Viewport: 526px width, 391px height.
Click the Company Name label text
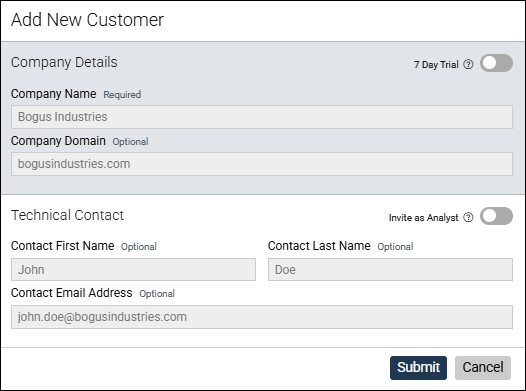[54, 94]
